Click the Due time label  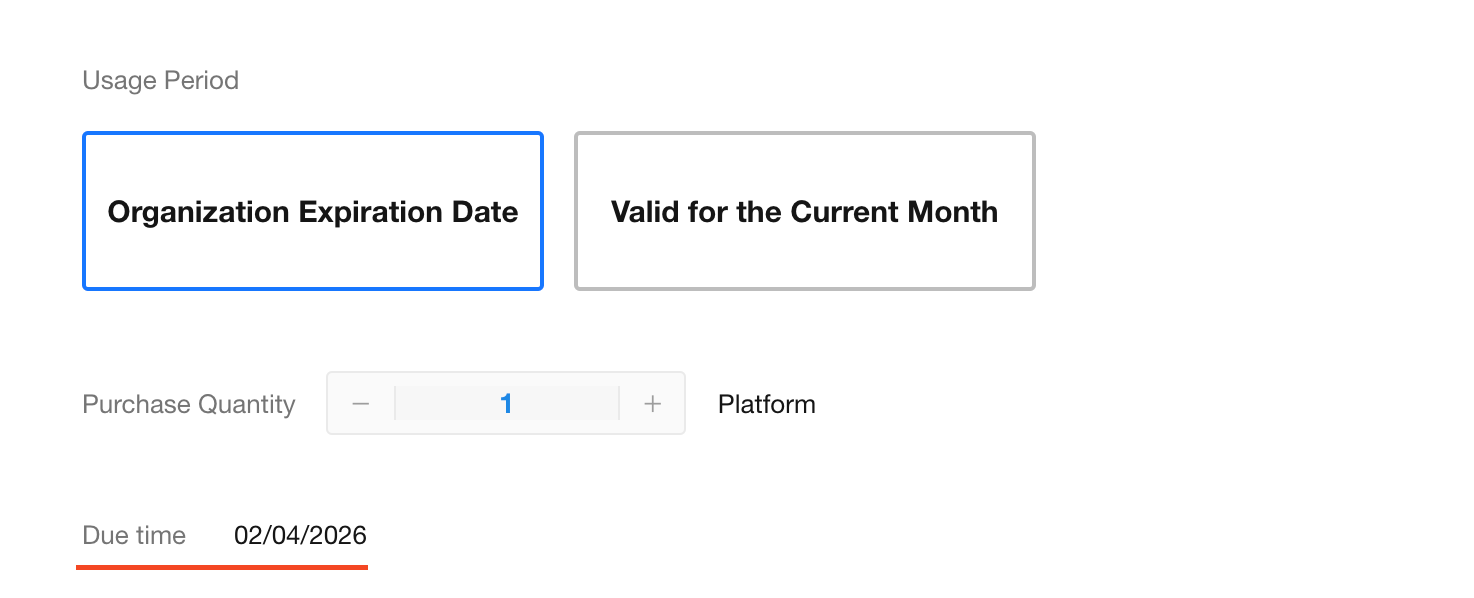coord(134,535)
